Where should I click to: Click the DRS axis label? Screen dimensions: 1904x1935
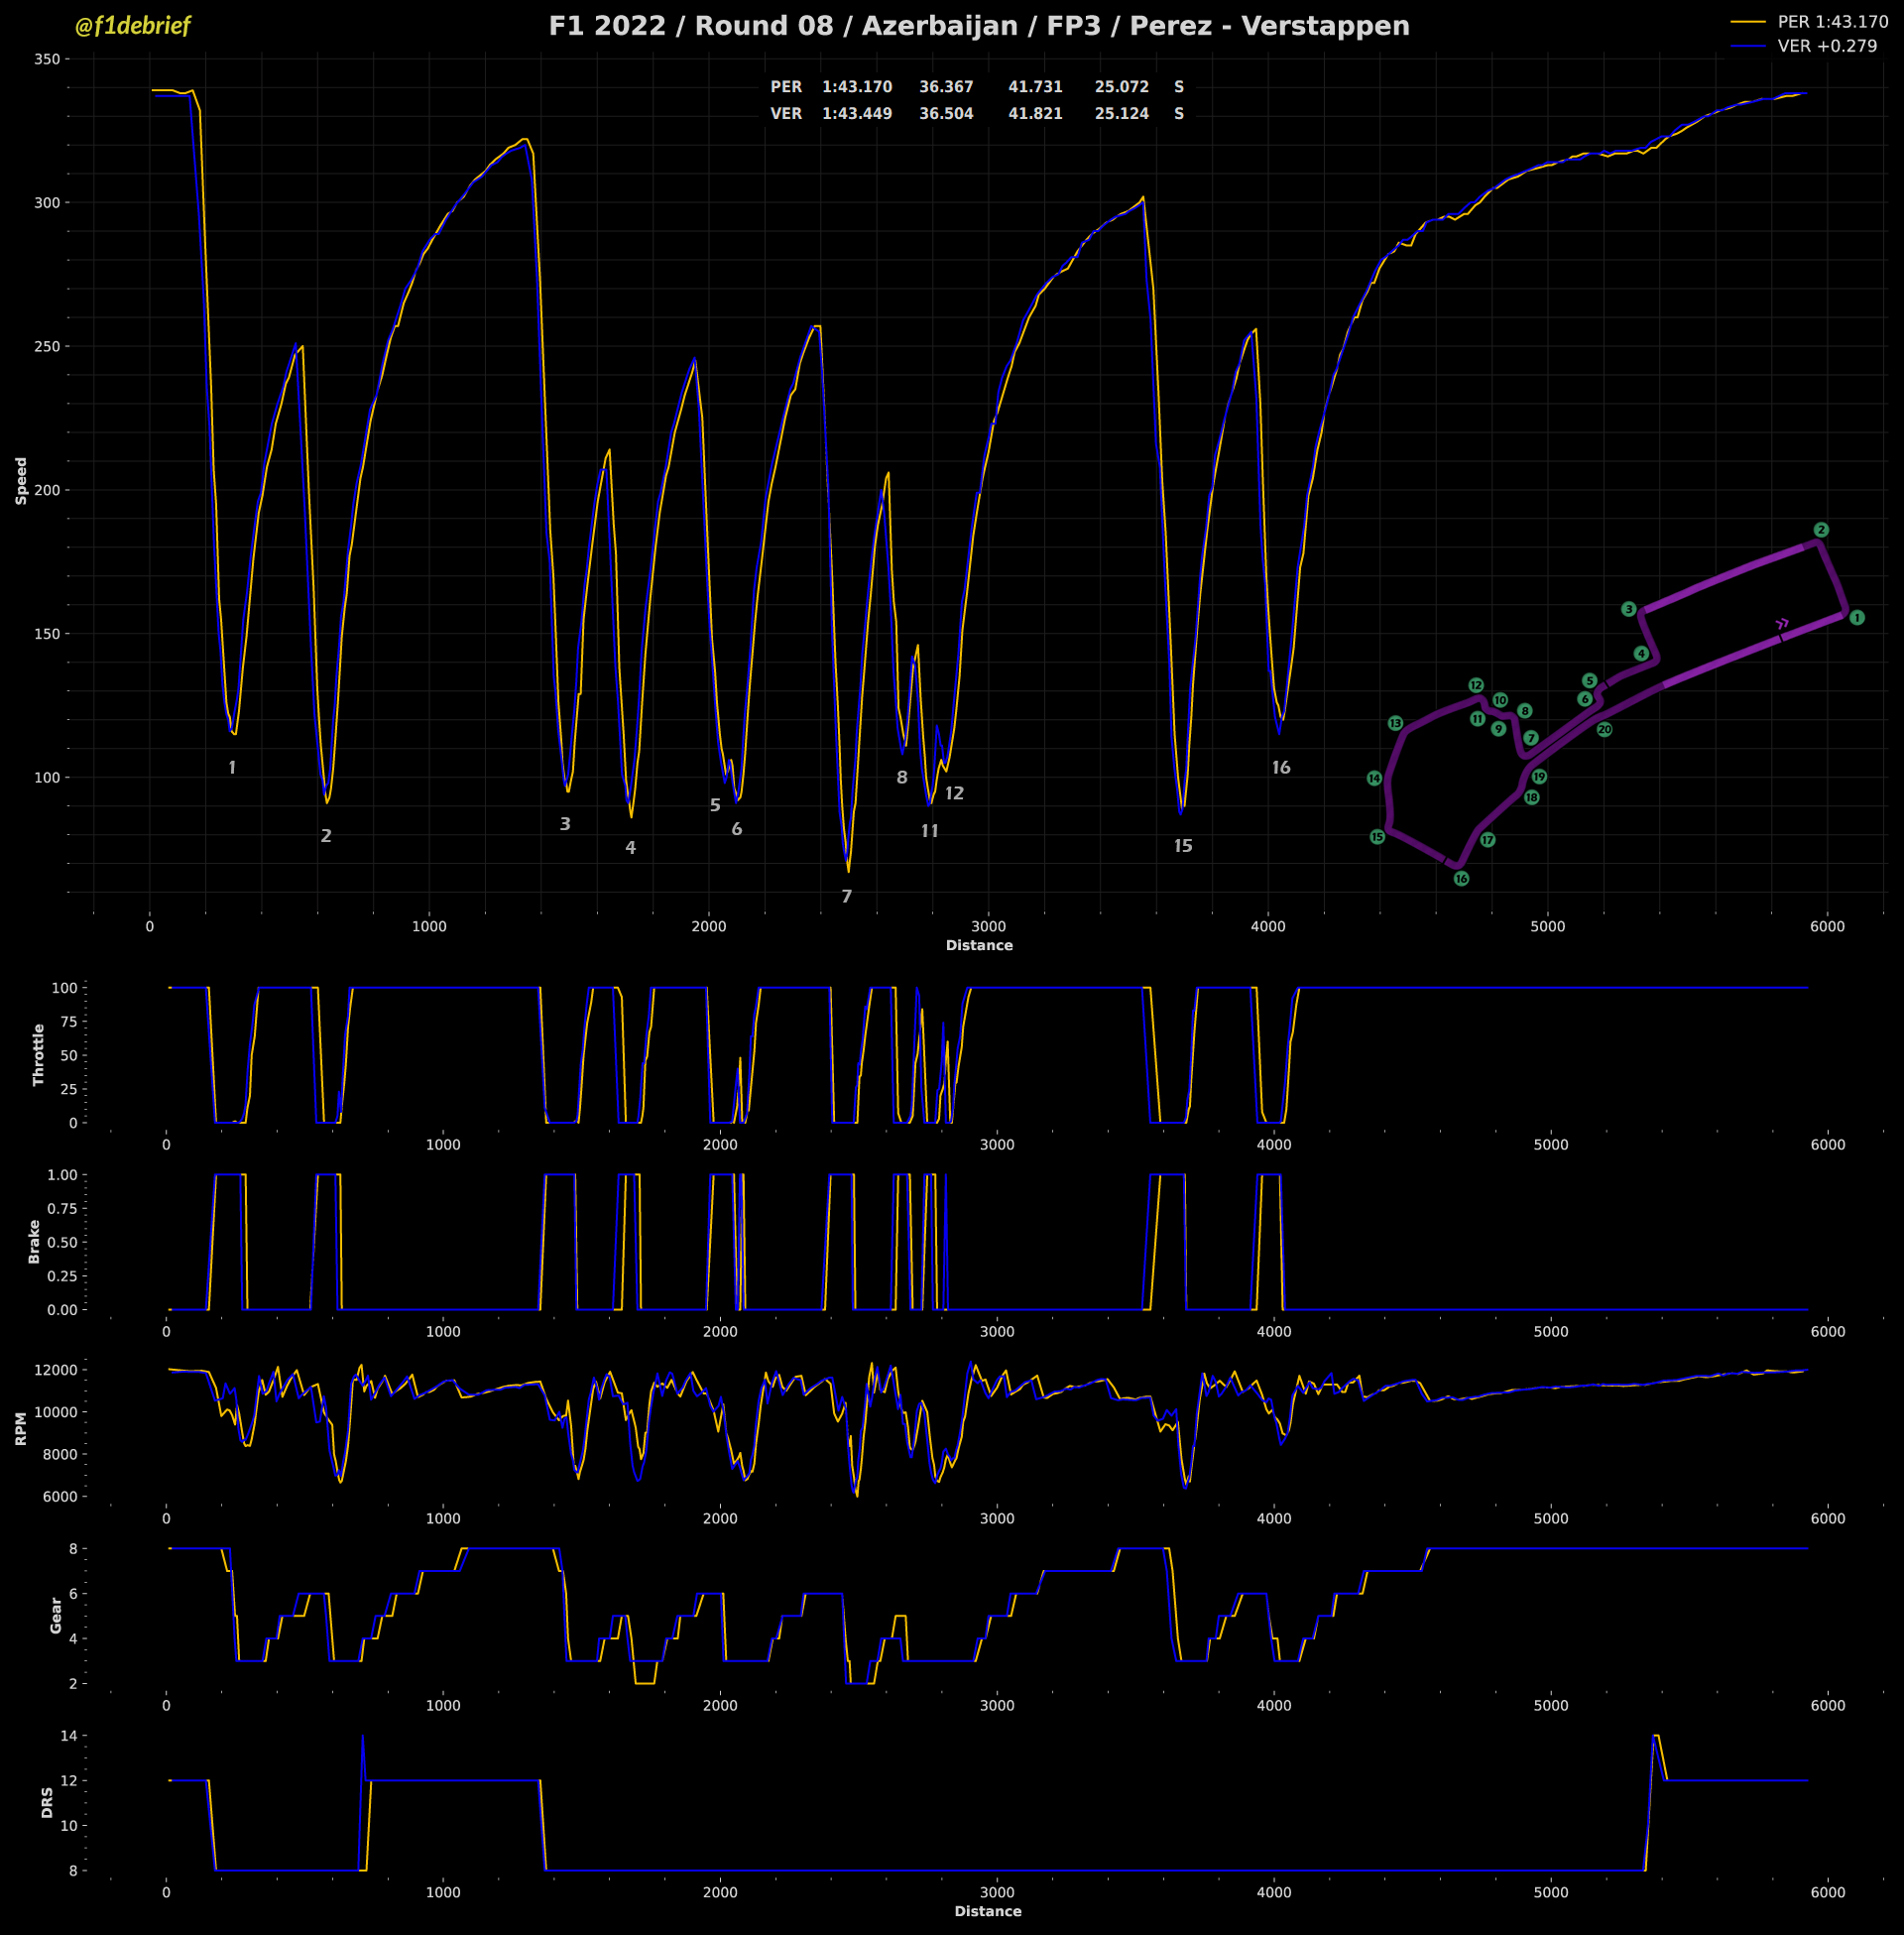(47, 1802)
